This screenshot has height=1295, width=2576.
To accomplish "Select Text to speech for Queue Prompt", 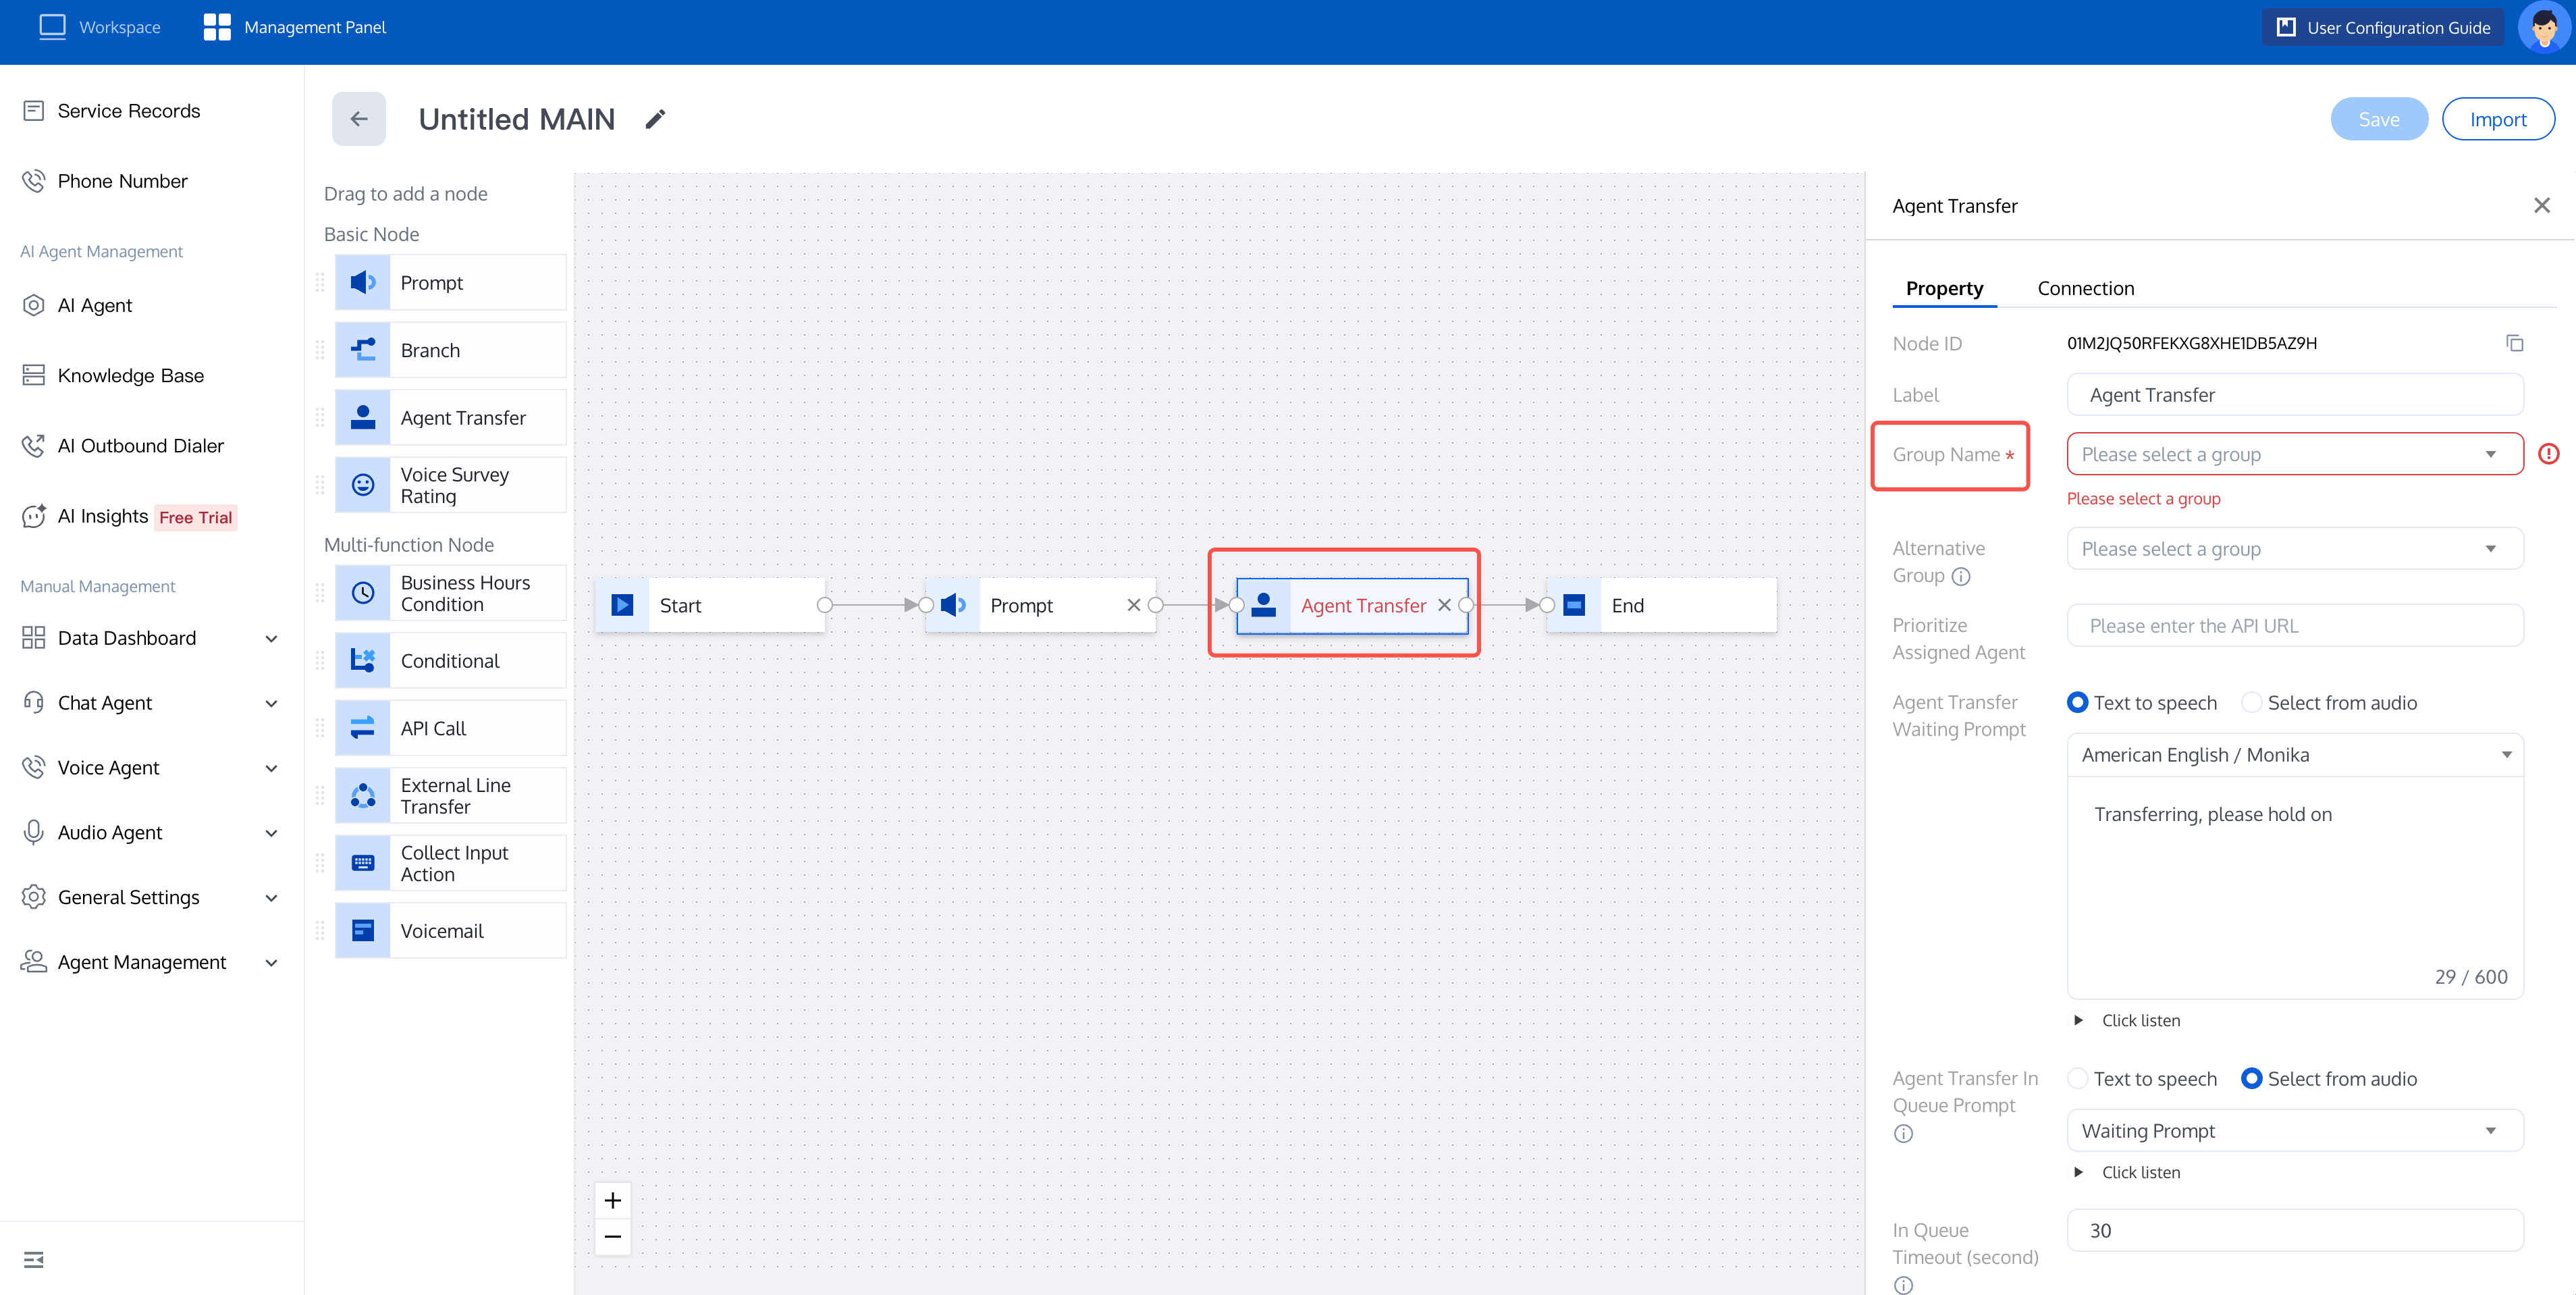I will tap(2077, 1079).
